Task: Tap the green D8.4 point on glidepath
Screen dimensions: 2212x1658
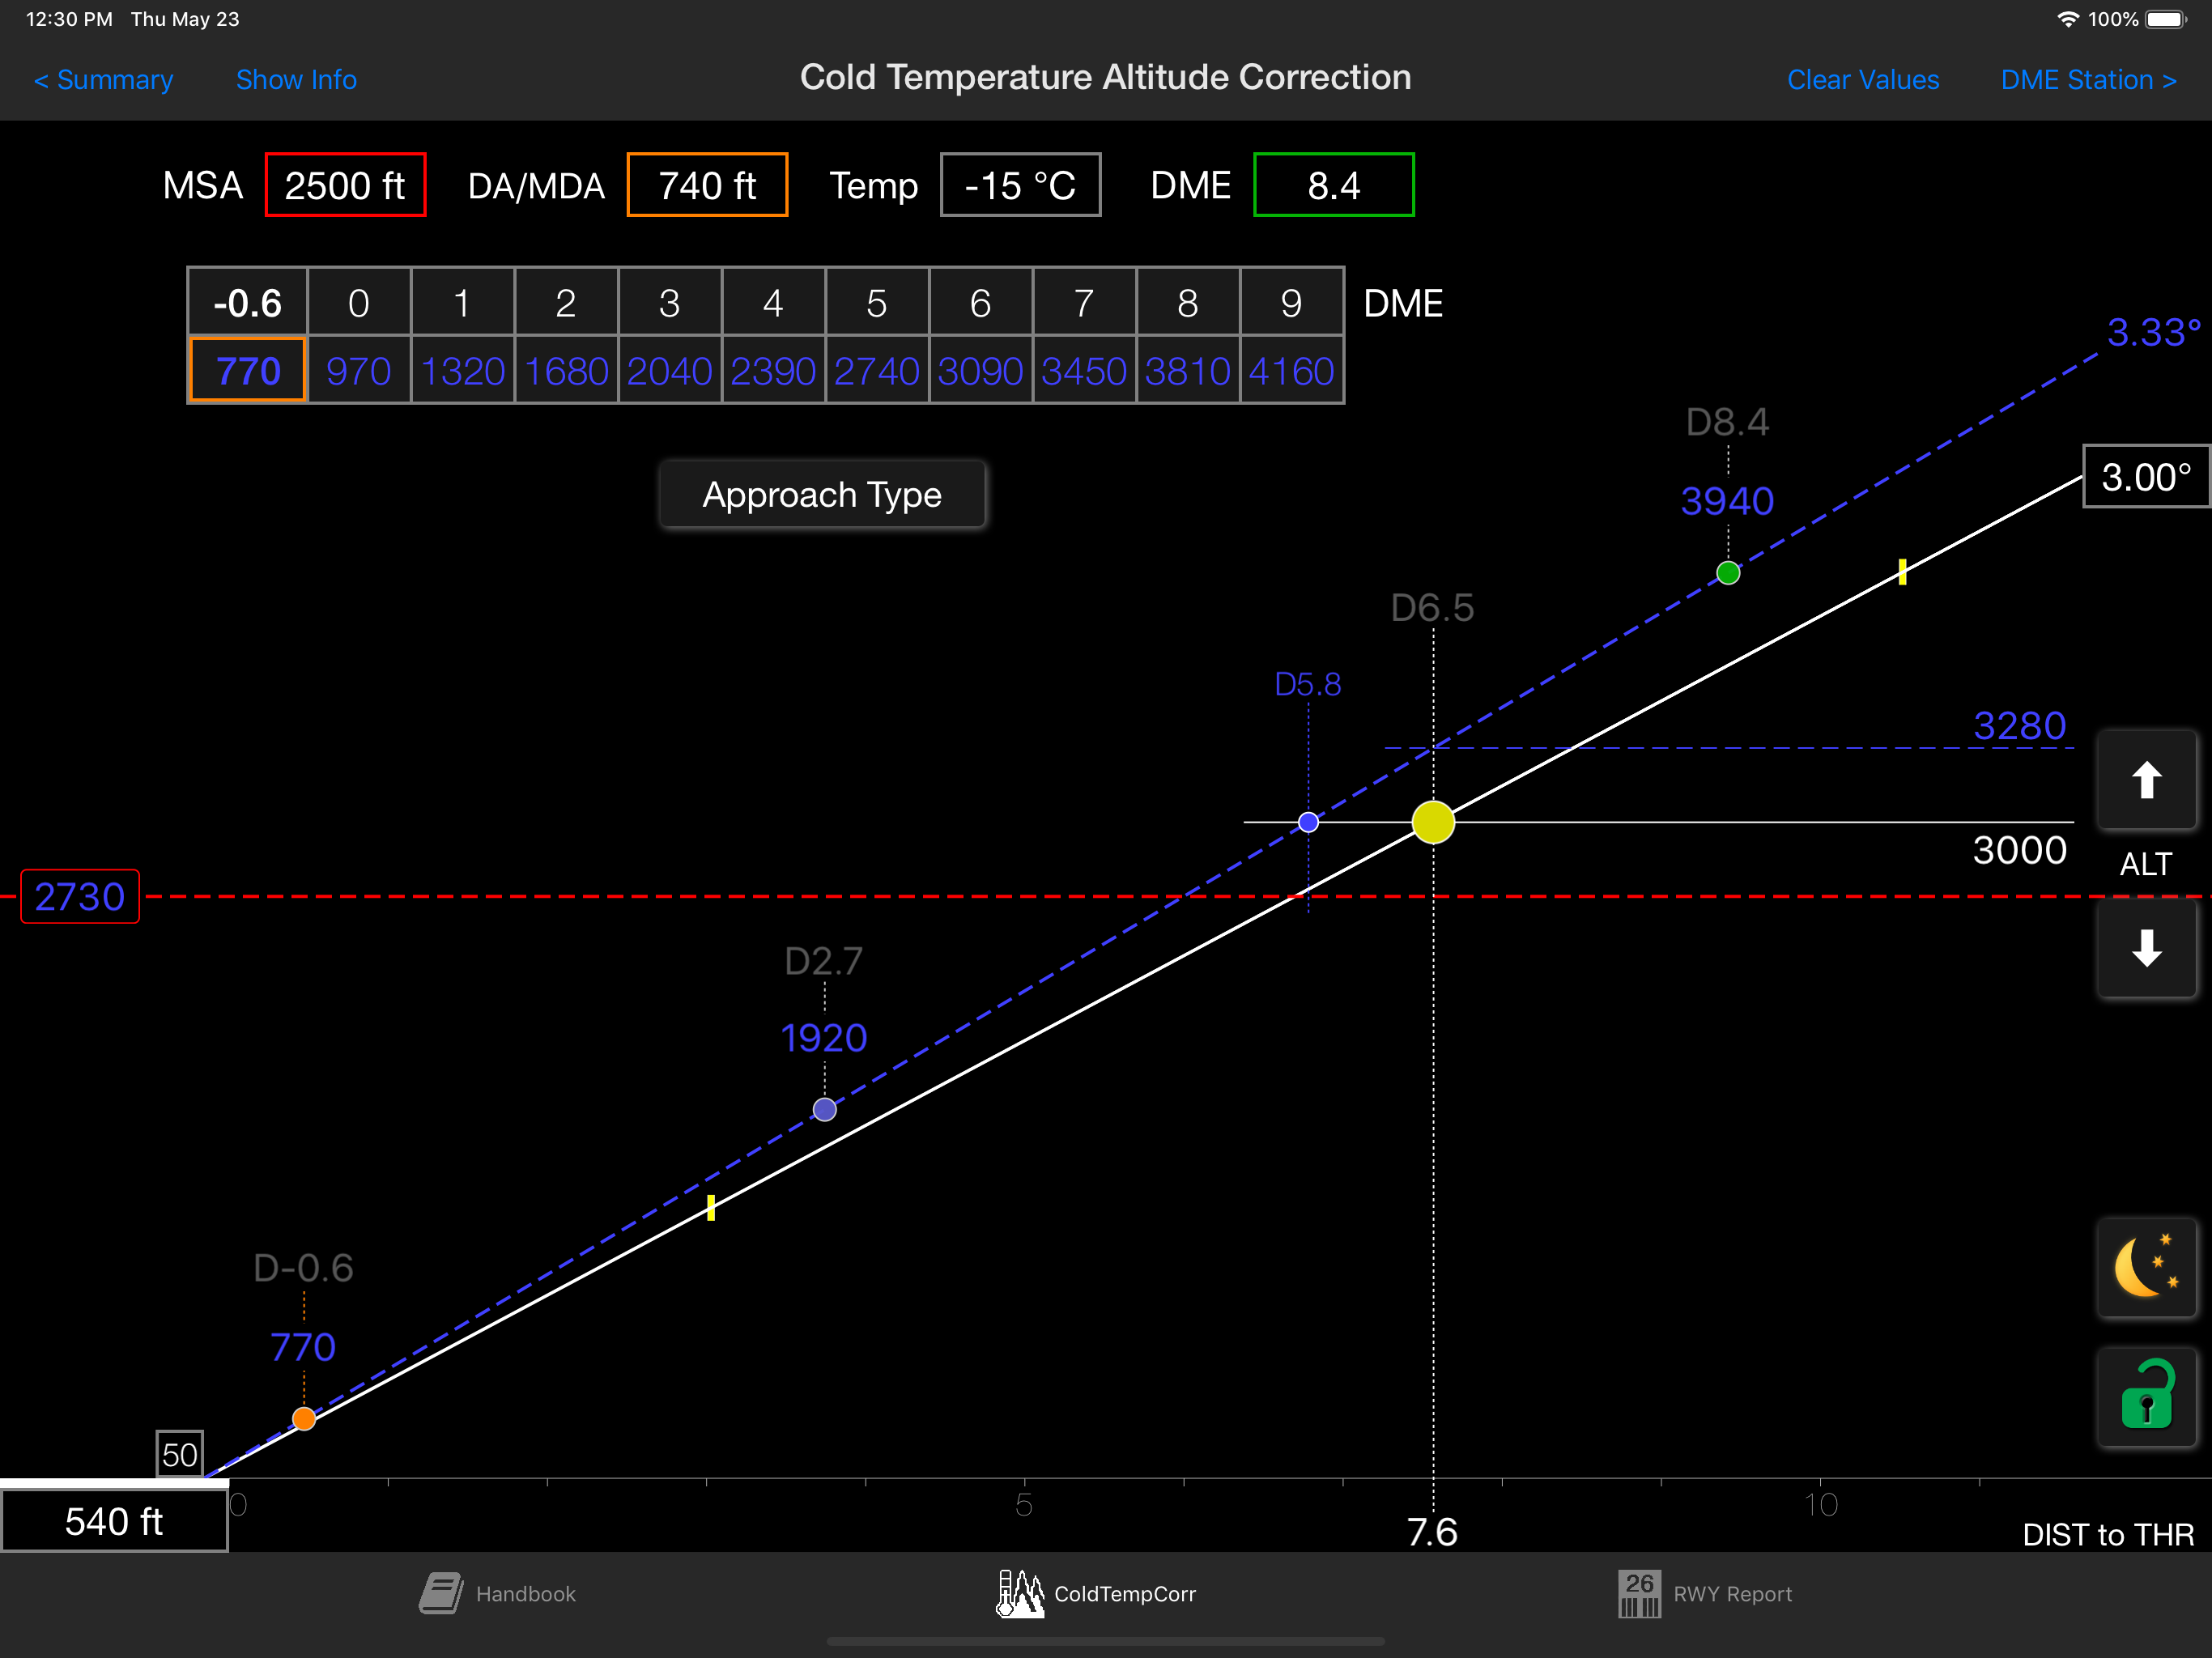Action: pyautogui.click(x=1727, y=573)
